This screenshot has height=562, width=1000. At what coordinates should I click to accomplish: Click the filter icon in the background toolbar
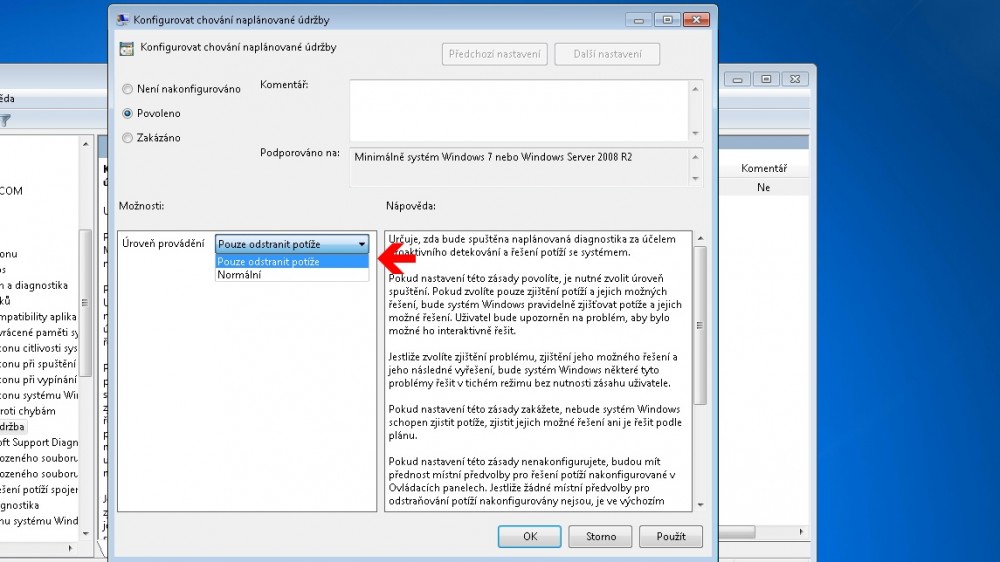[x=5, y=120]
